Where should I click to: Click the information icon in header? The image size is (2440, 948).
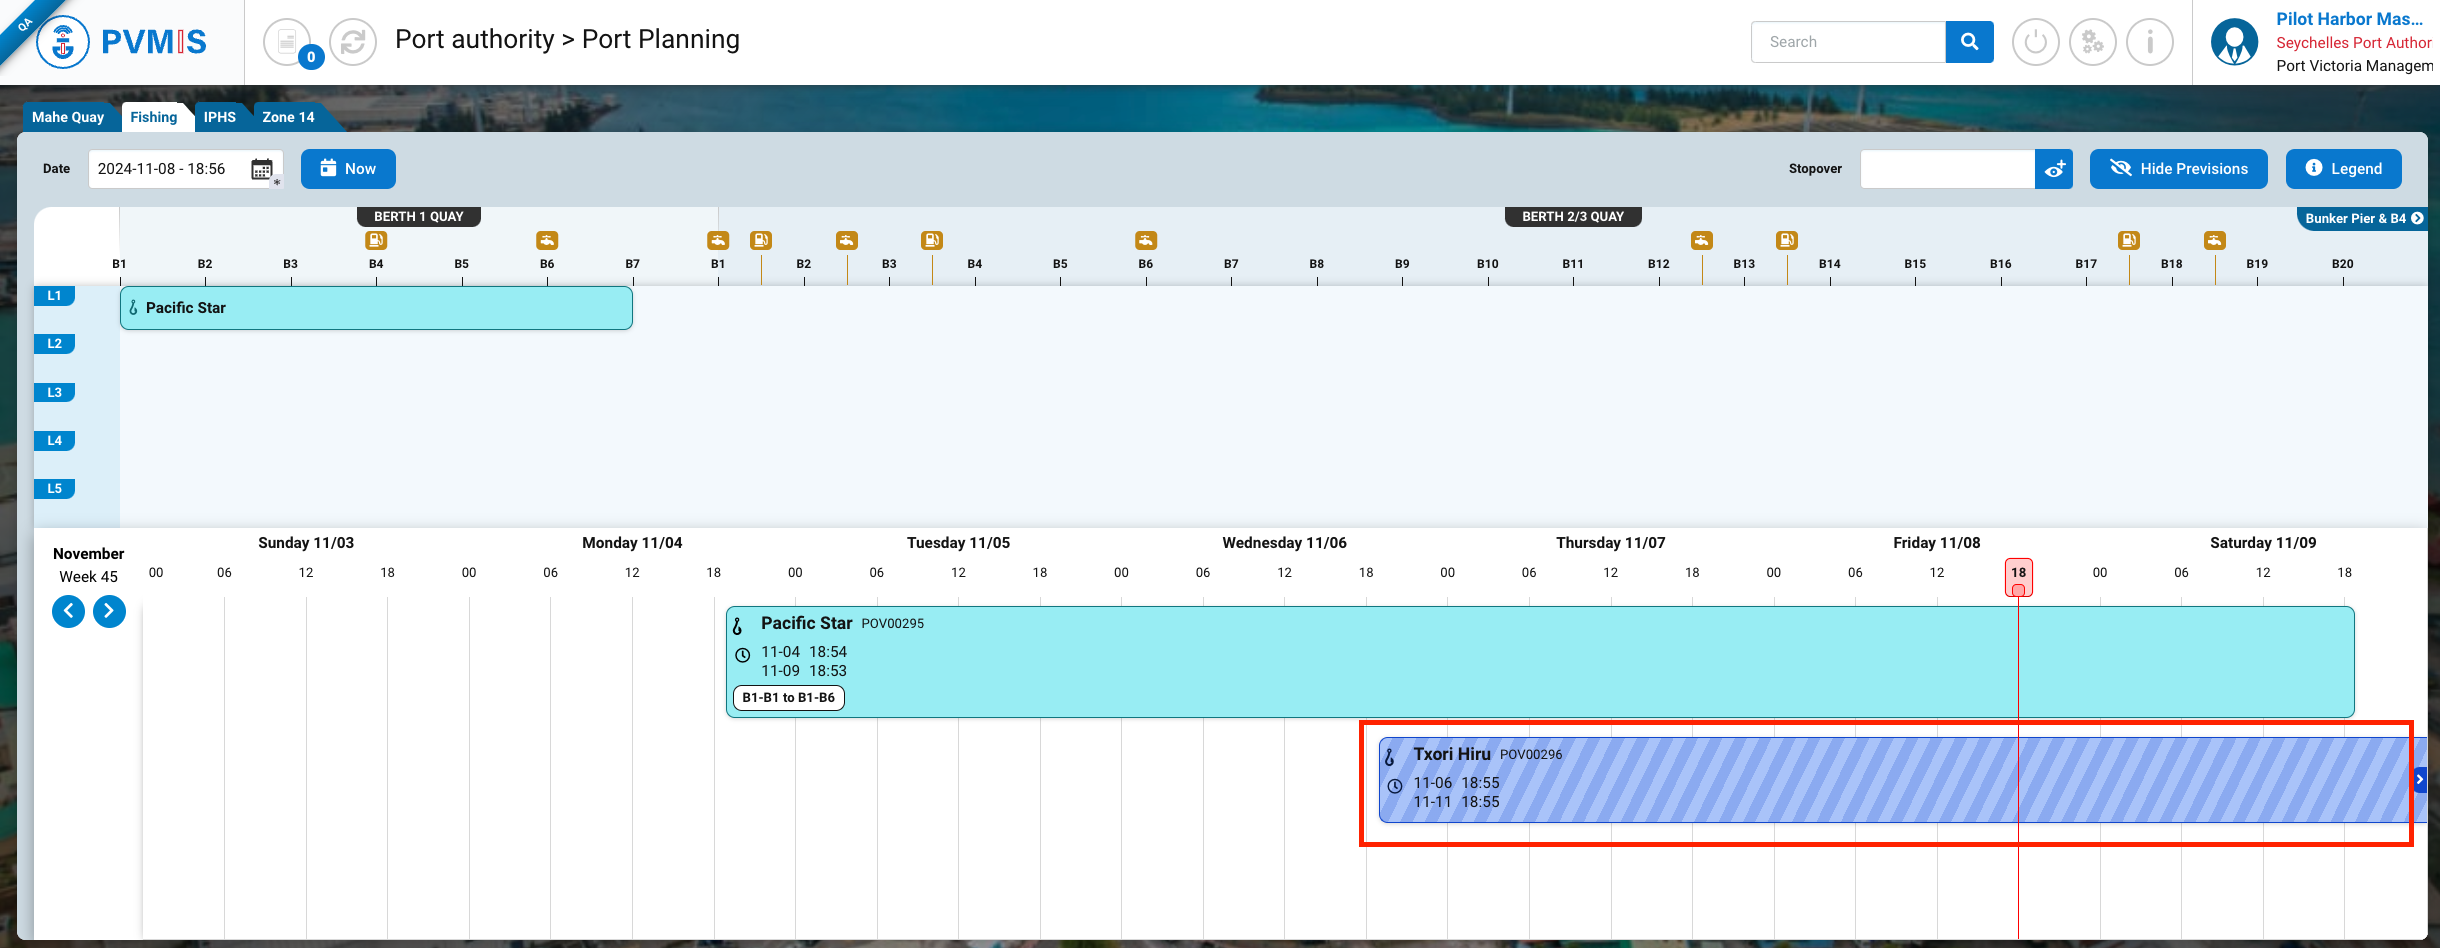[x=2149, y=42]
